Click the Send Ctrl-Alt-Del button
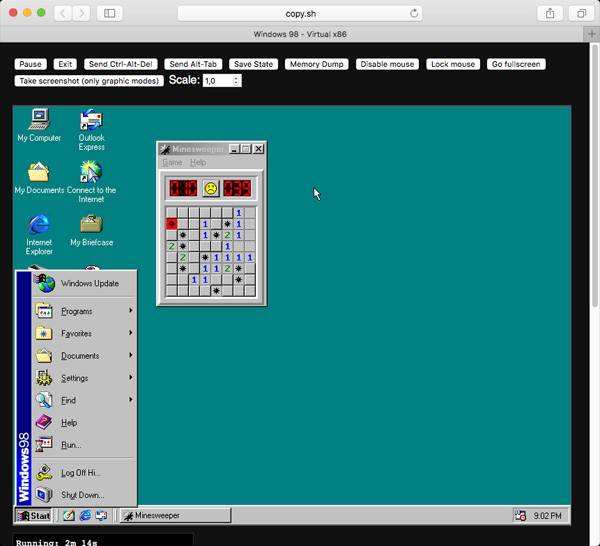600x546 pixels. [121, 64]
